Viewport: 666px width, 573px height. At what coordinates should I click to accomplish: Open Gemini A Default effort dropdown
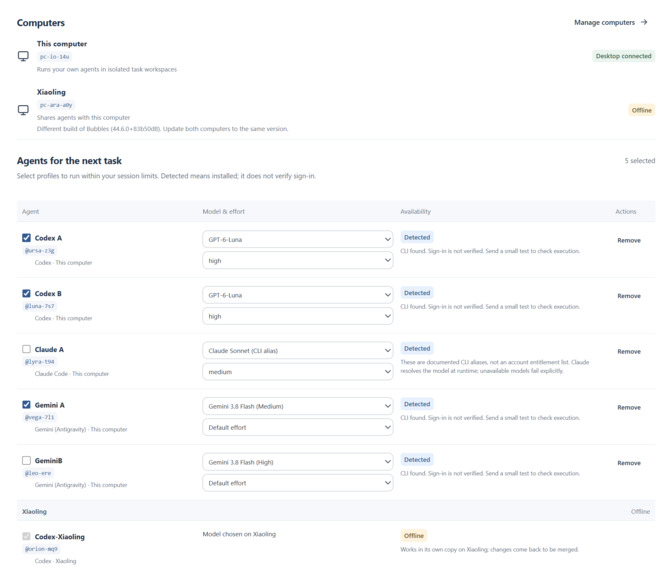coord(298,427)
